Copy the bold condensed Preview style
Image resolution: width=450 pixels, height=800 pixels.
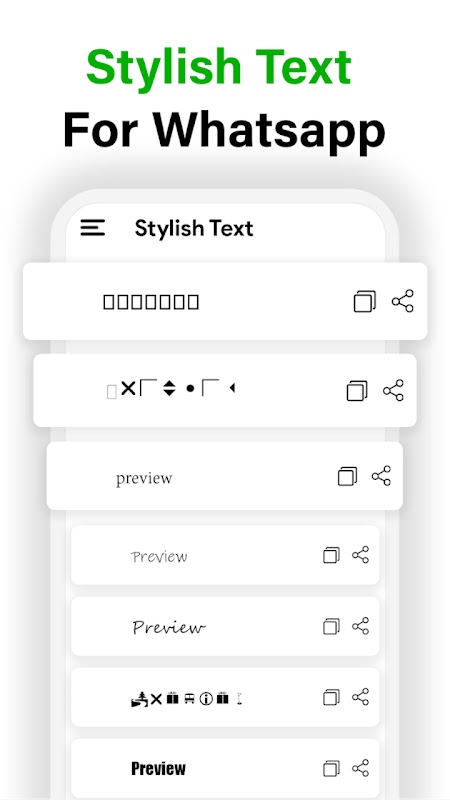(331, 768)
